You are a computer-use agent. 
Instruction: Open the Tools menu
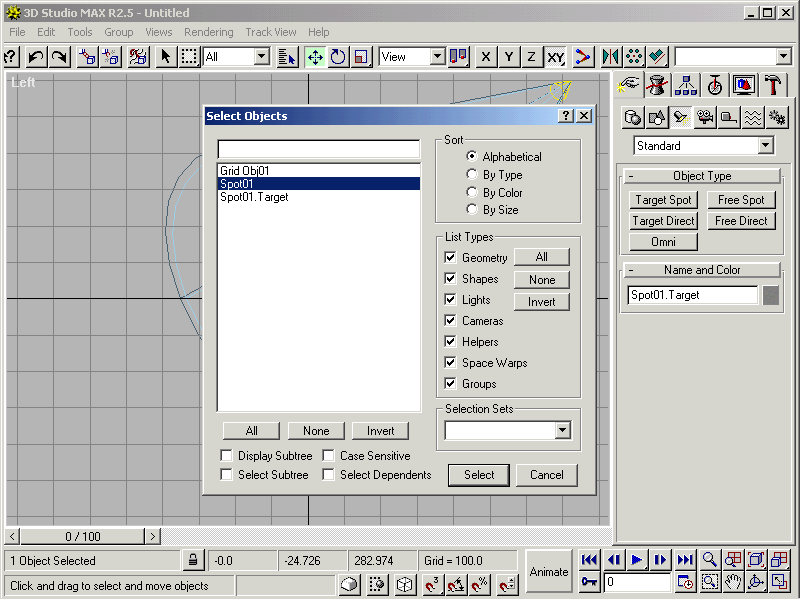point(80,32)
